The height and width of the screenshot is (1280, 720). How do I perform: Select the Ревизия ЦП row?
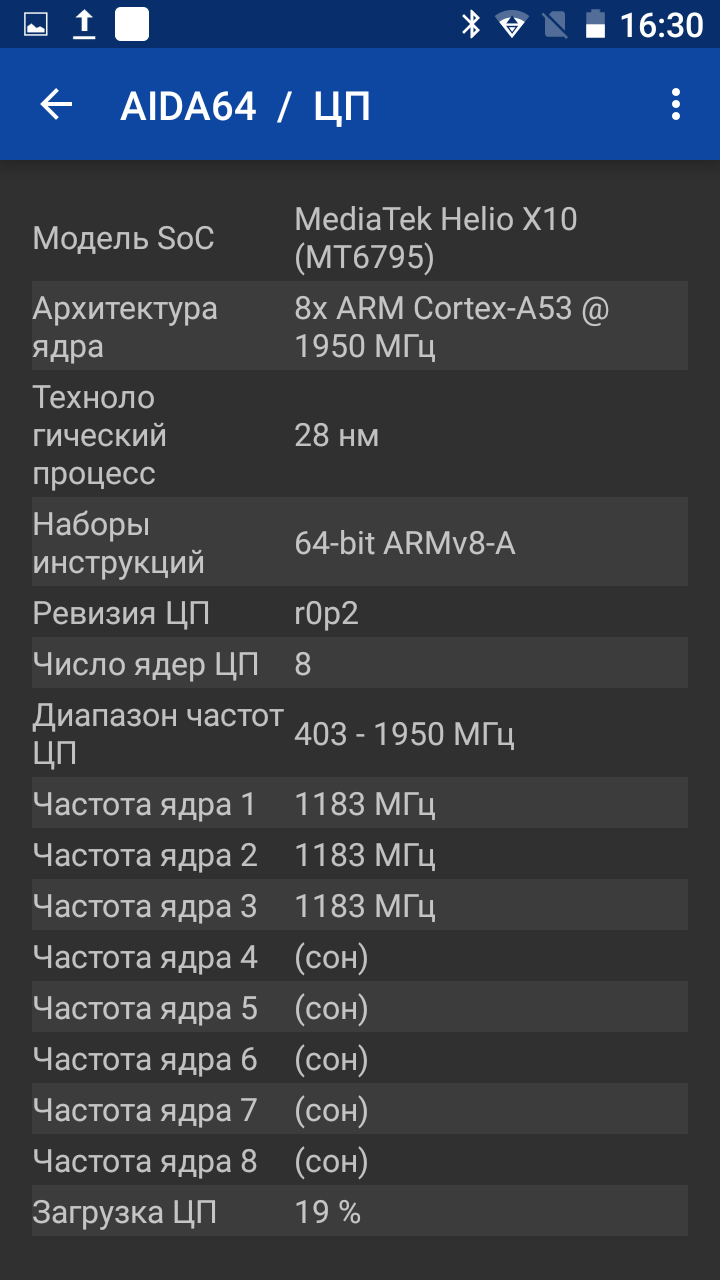pyautogui.click(x=360, y=612)
